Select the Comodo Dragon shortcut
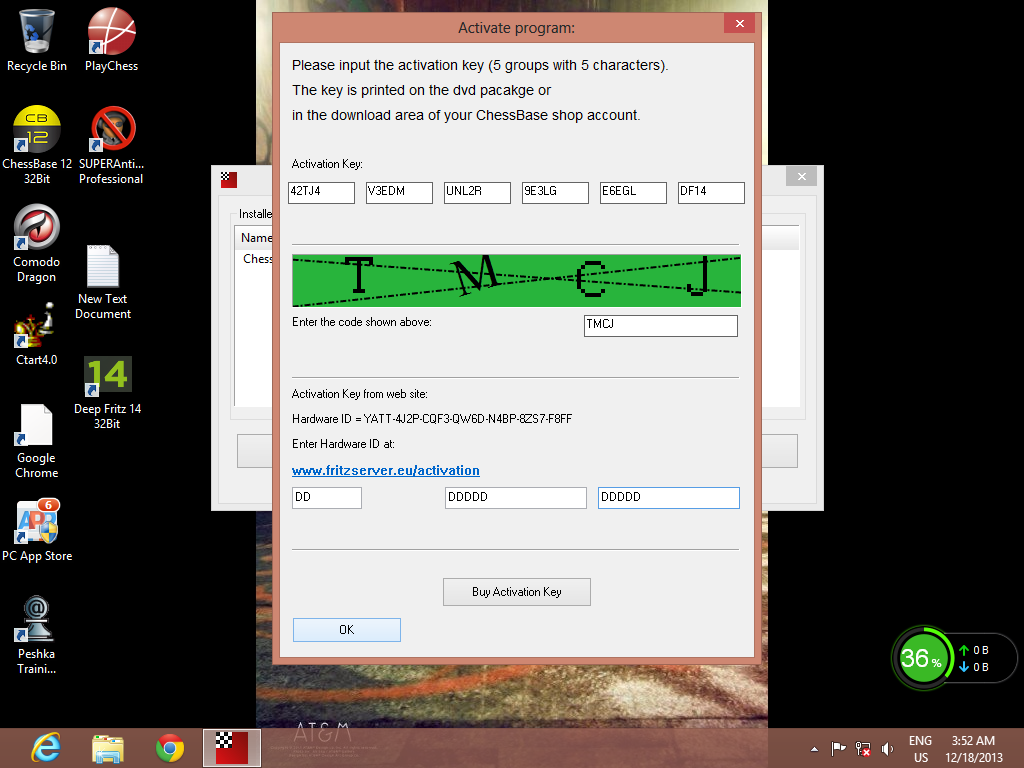Screen dimensions: 1024x768 (37, 243)
